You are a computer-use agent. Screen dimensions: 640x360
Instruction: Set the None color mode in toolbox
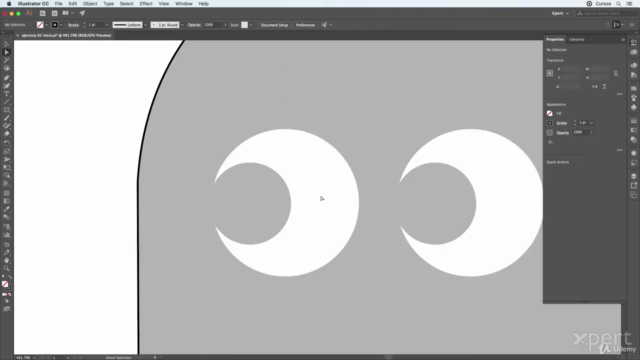coord(10,294)
